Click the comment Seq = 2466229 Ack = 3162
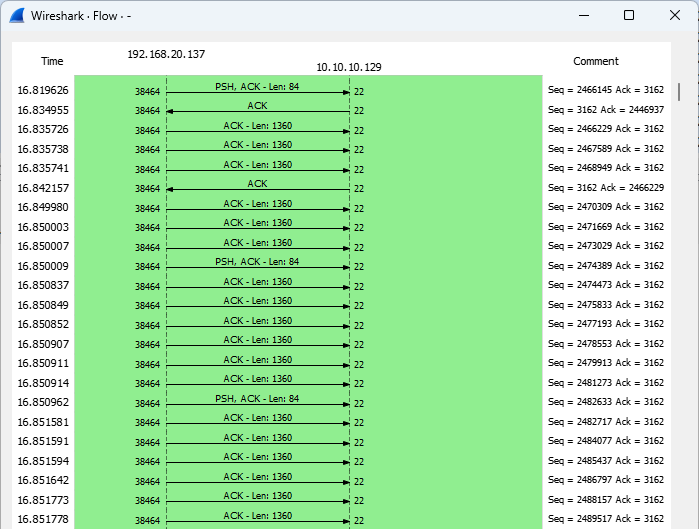Image resolution: width=699 pixels, height=529 pixels. tap(606, 129)
